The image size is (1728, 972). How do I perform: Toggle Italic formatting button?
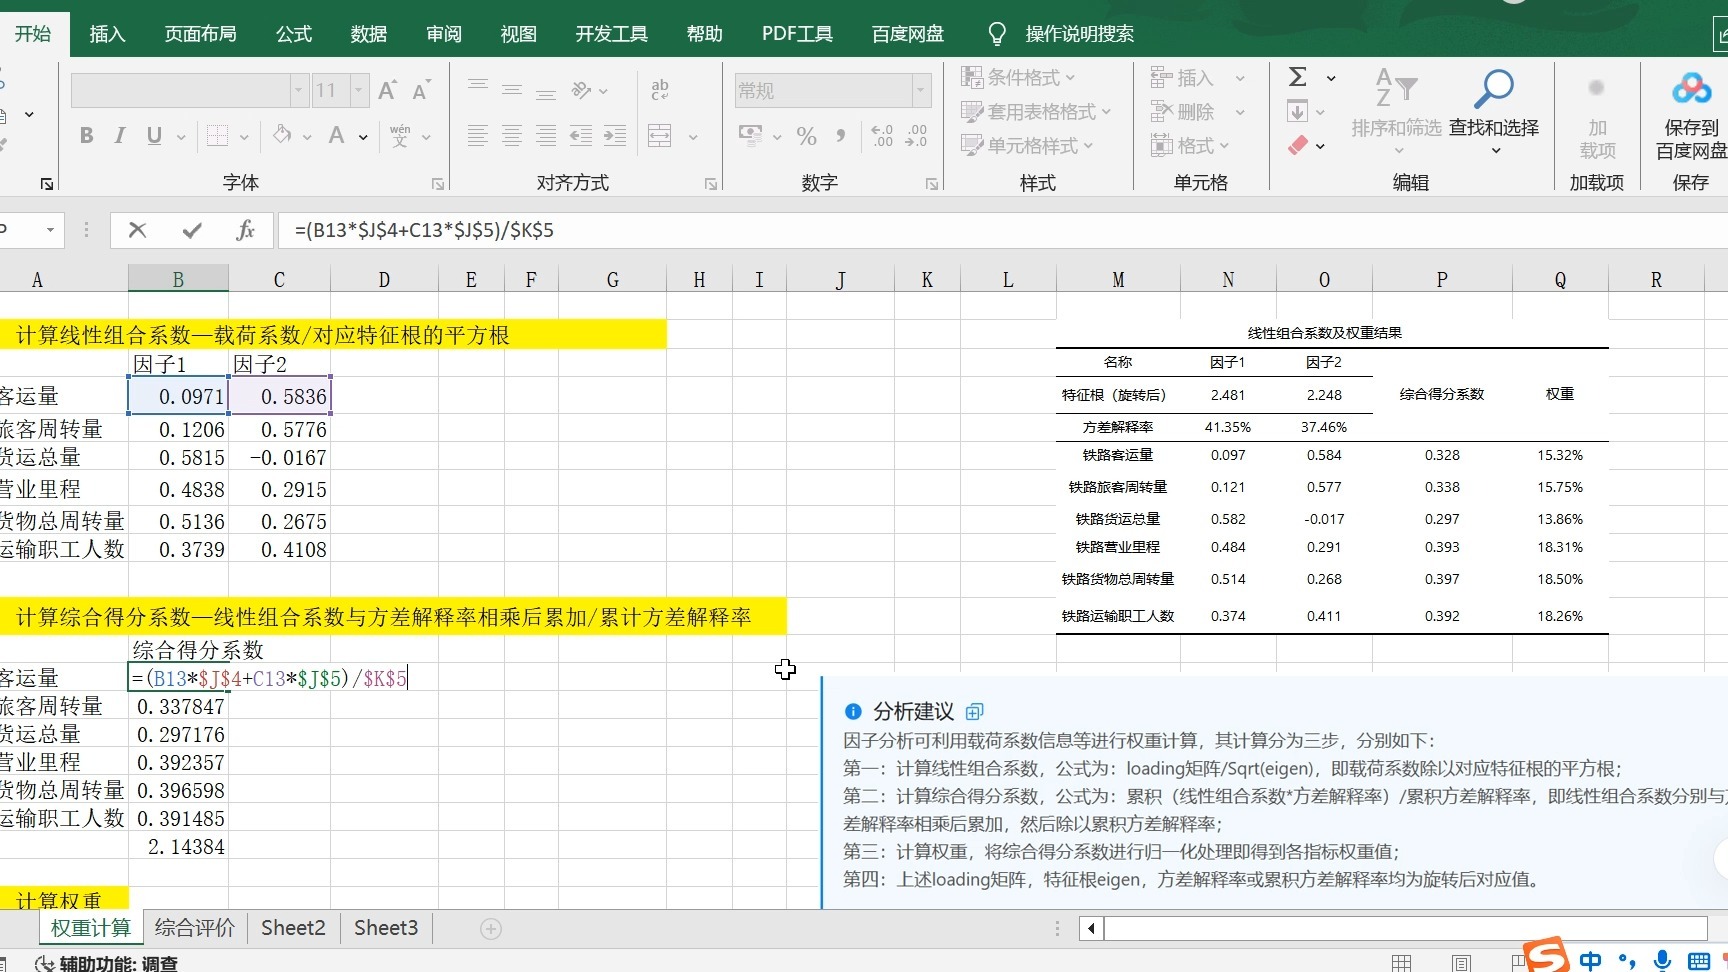coord(120,136)
